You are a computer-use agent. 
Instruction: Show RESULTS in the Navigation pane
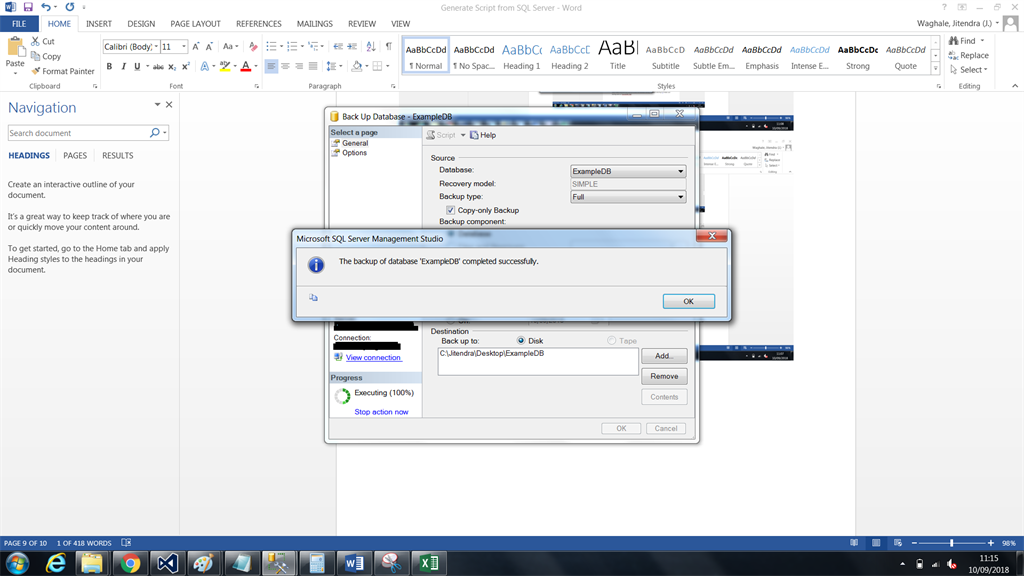pyautogui.click(x=118, y=155)
